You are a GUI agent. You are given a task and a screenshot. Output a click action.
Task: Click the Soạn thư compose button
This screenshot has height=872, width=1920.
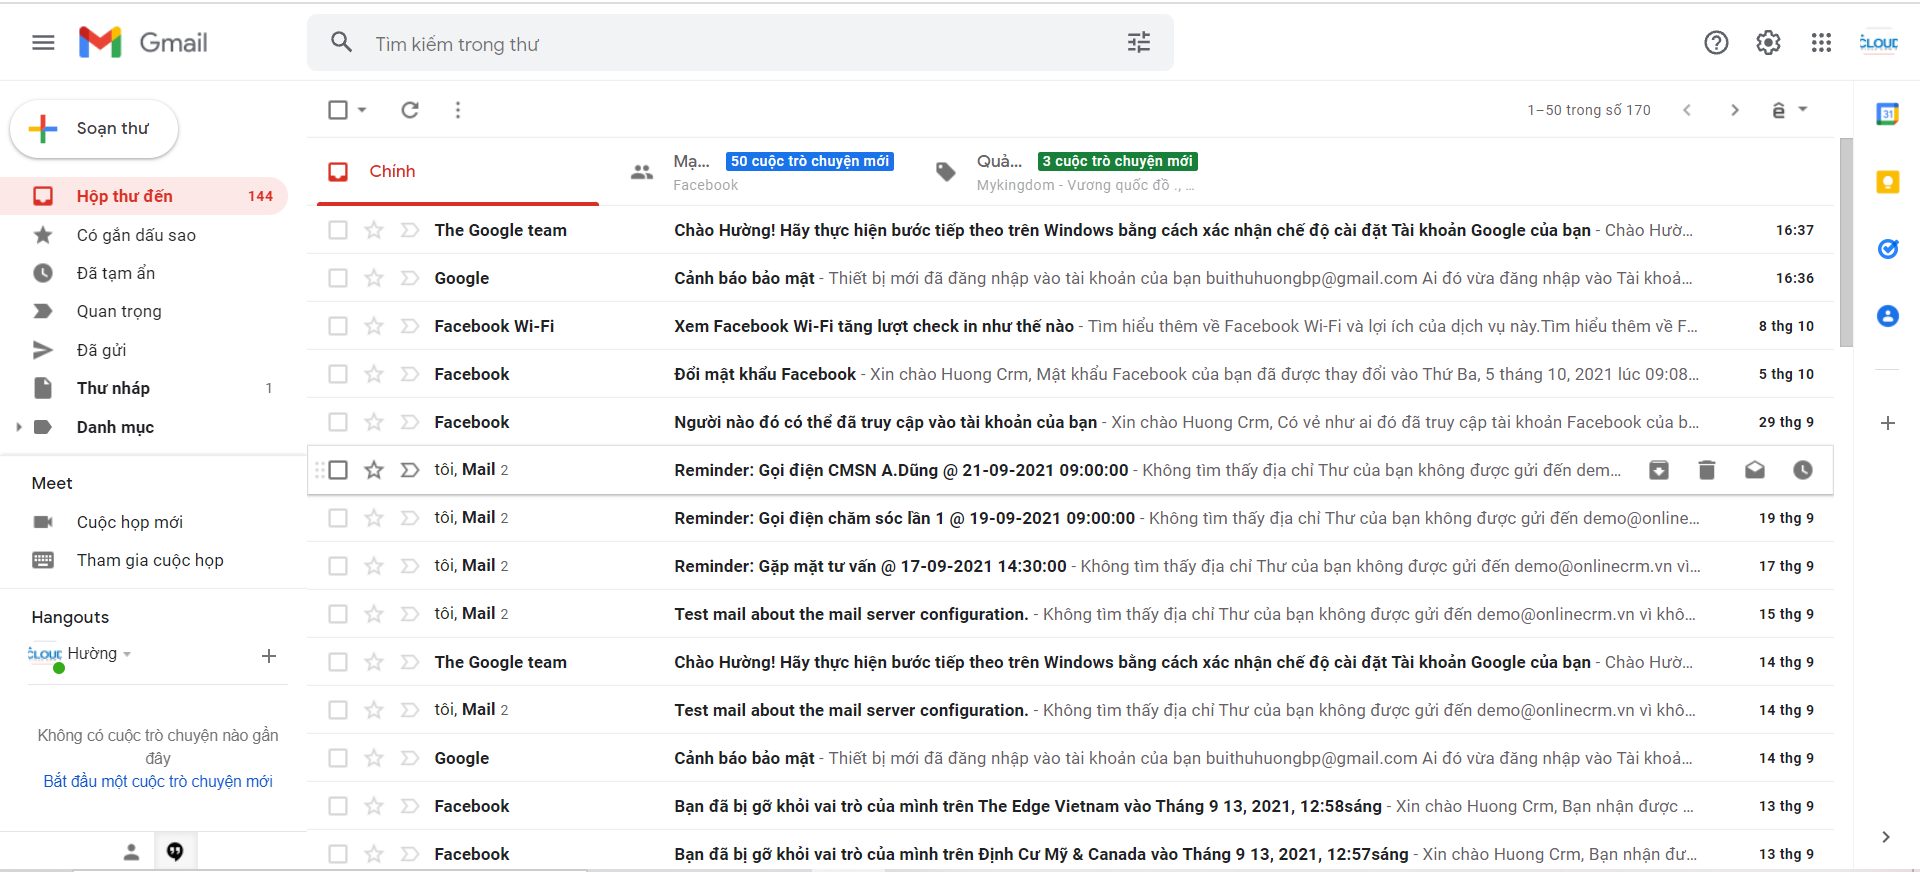pos(94,128)
